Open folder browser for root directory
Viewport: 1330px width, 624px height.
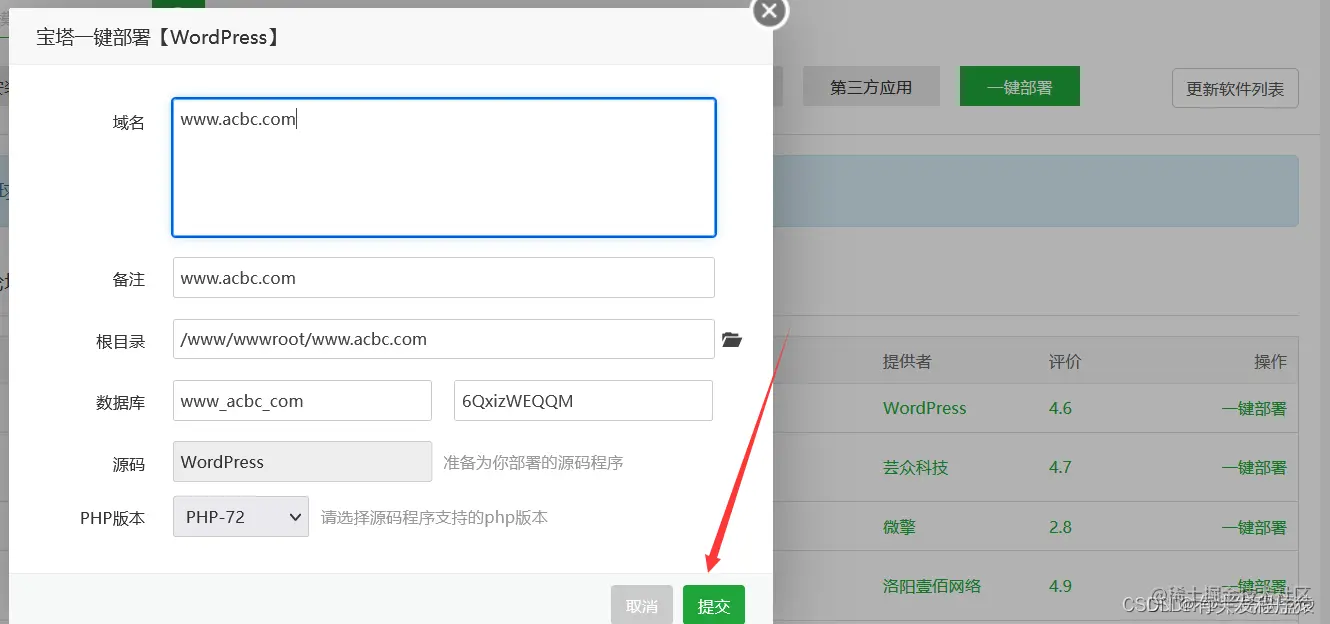(732, 340)
